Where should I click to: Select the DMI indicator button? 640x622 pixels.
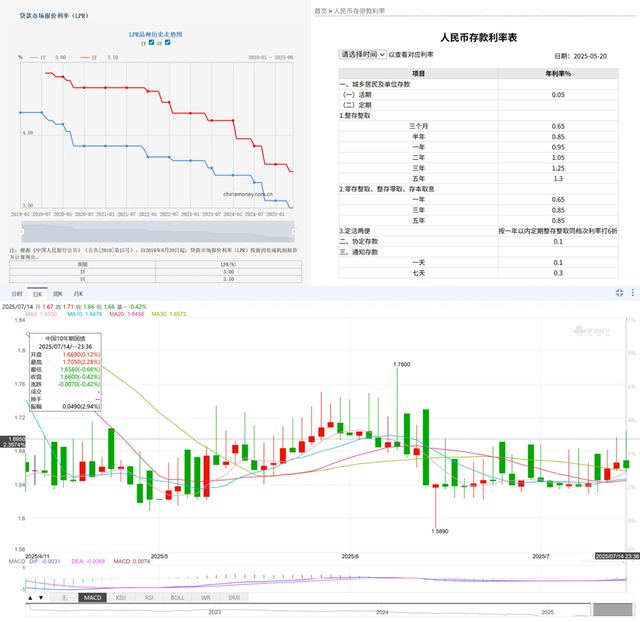pyautogui.click(x=234, y=598)
